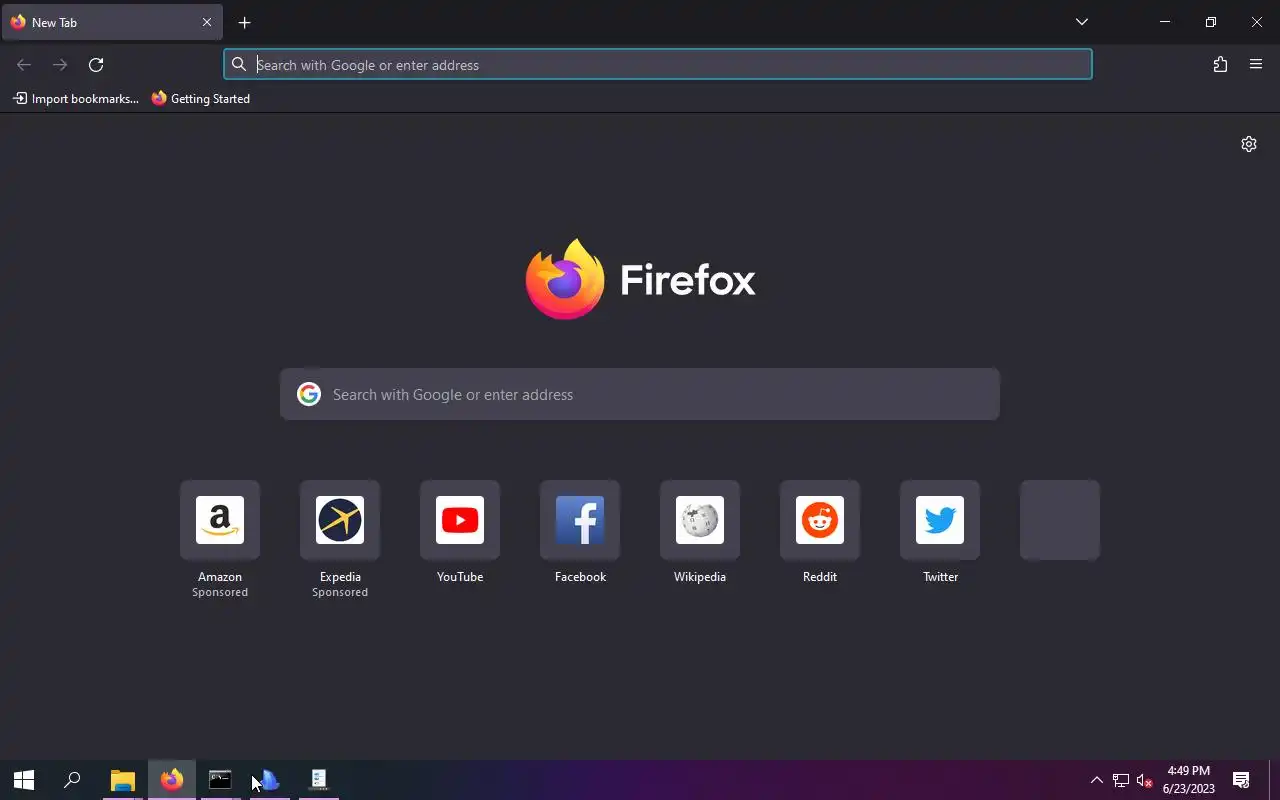Open the Facebook shortcut tile

pos(580,520)
